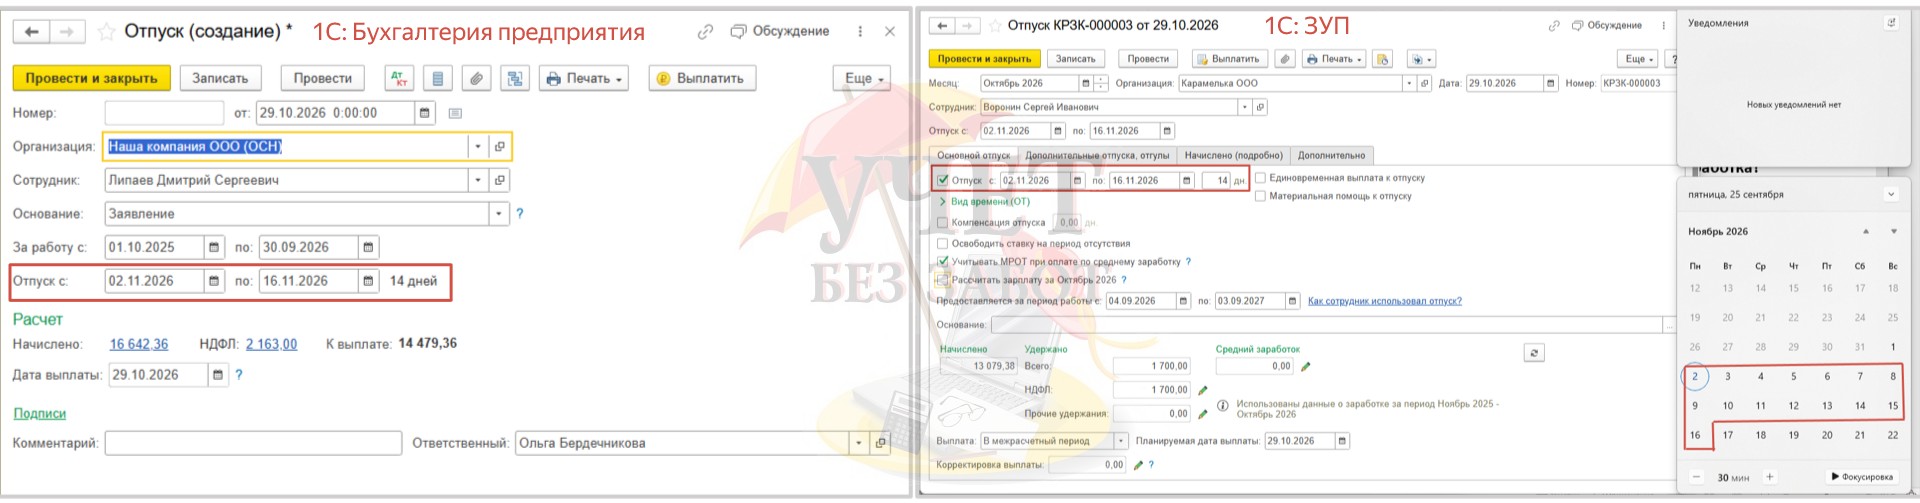Click the pencil icon next to НДФЛ
The width and height of the screenshot is (1920, 503).
(x=1203, y=390)
